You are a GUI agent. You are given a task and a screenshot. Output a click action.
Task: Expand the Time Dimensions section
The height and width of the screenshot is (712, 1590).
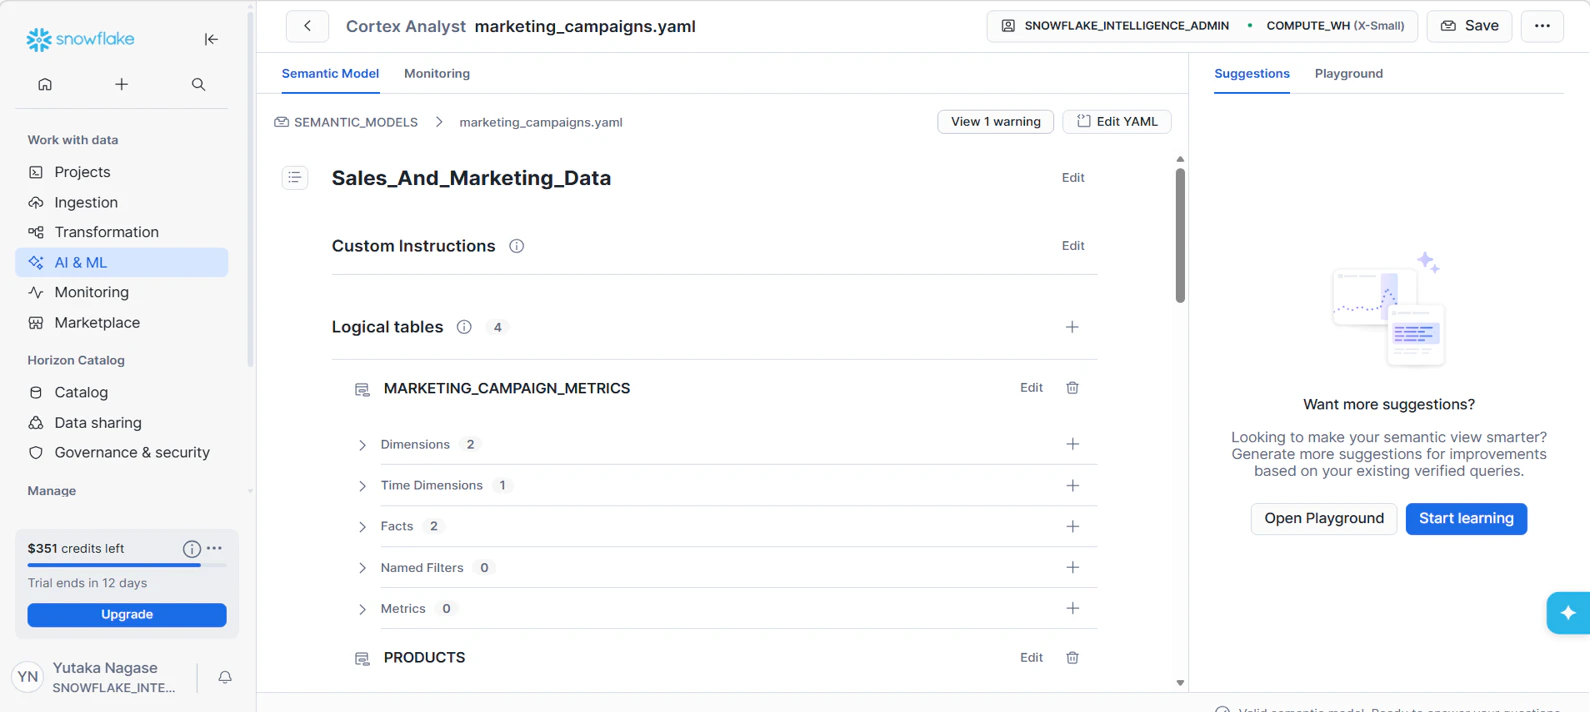362,486
